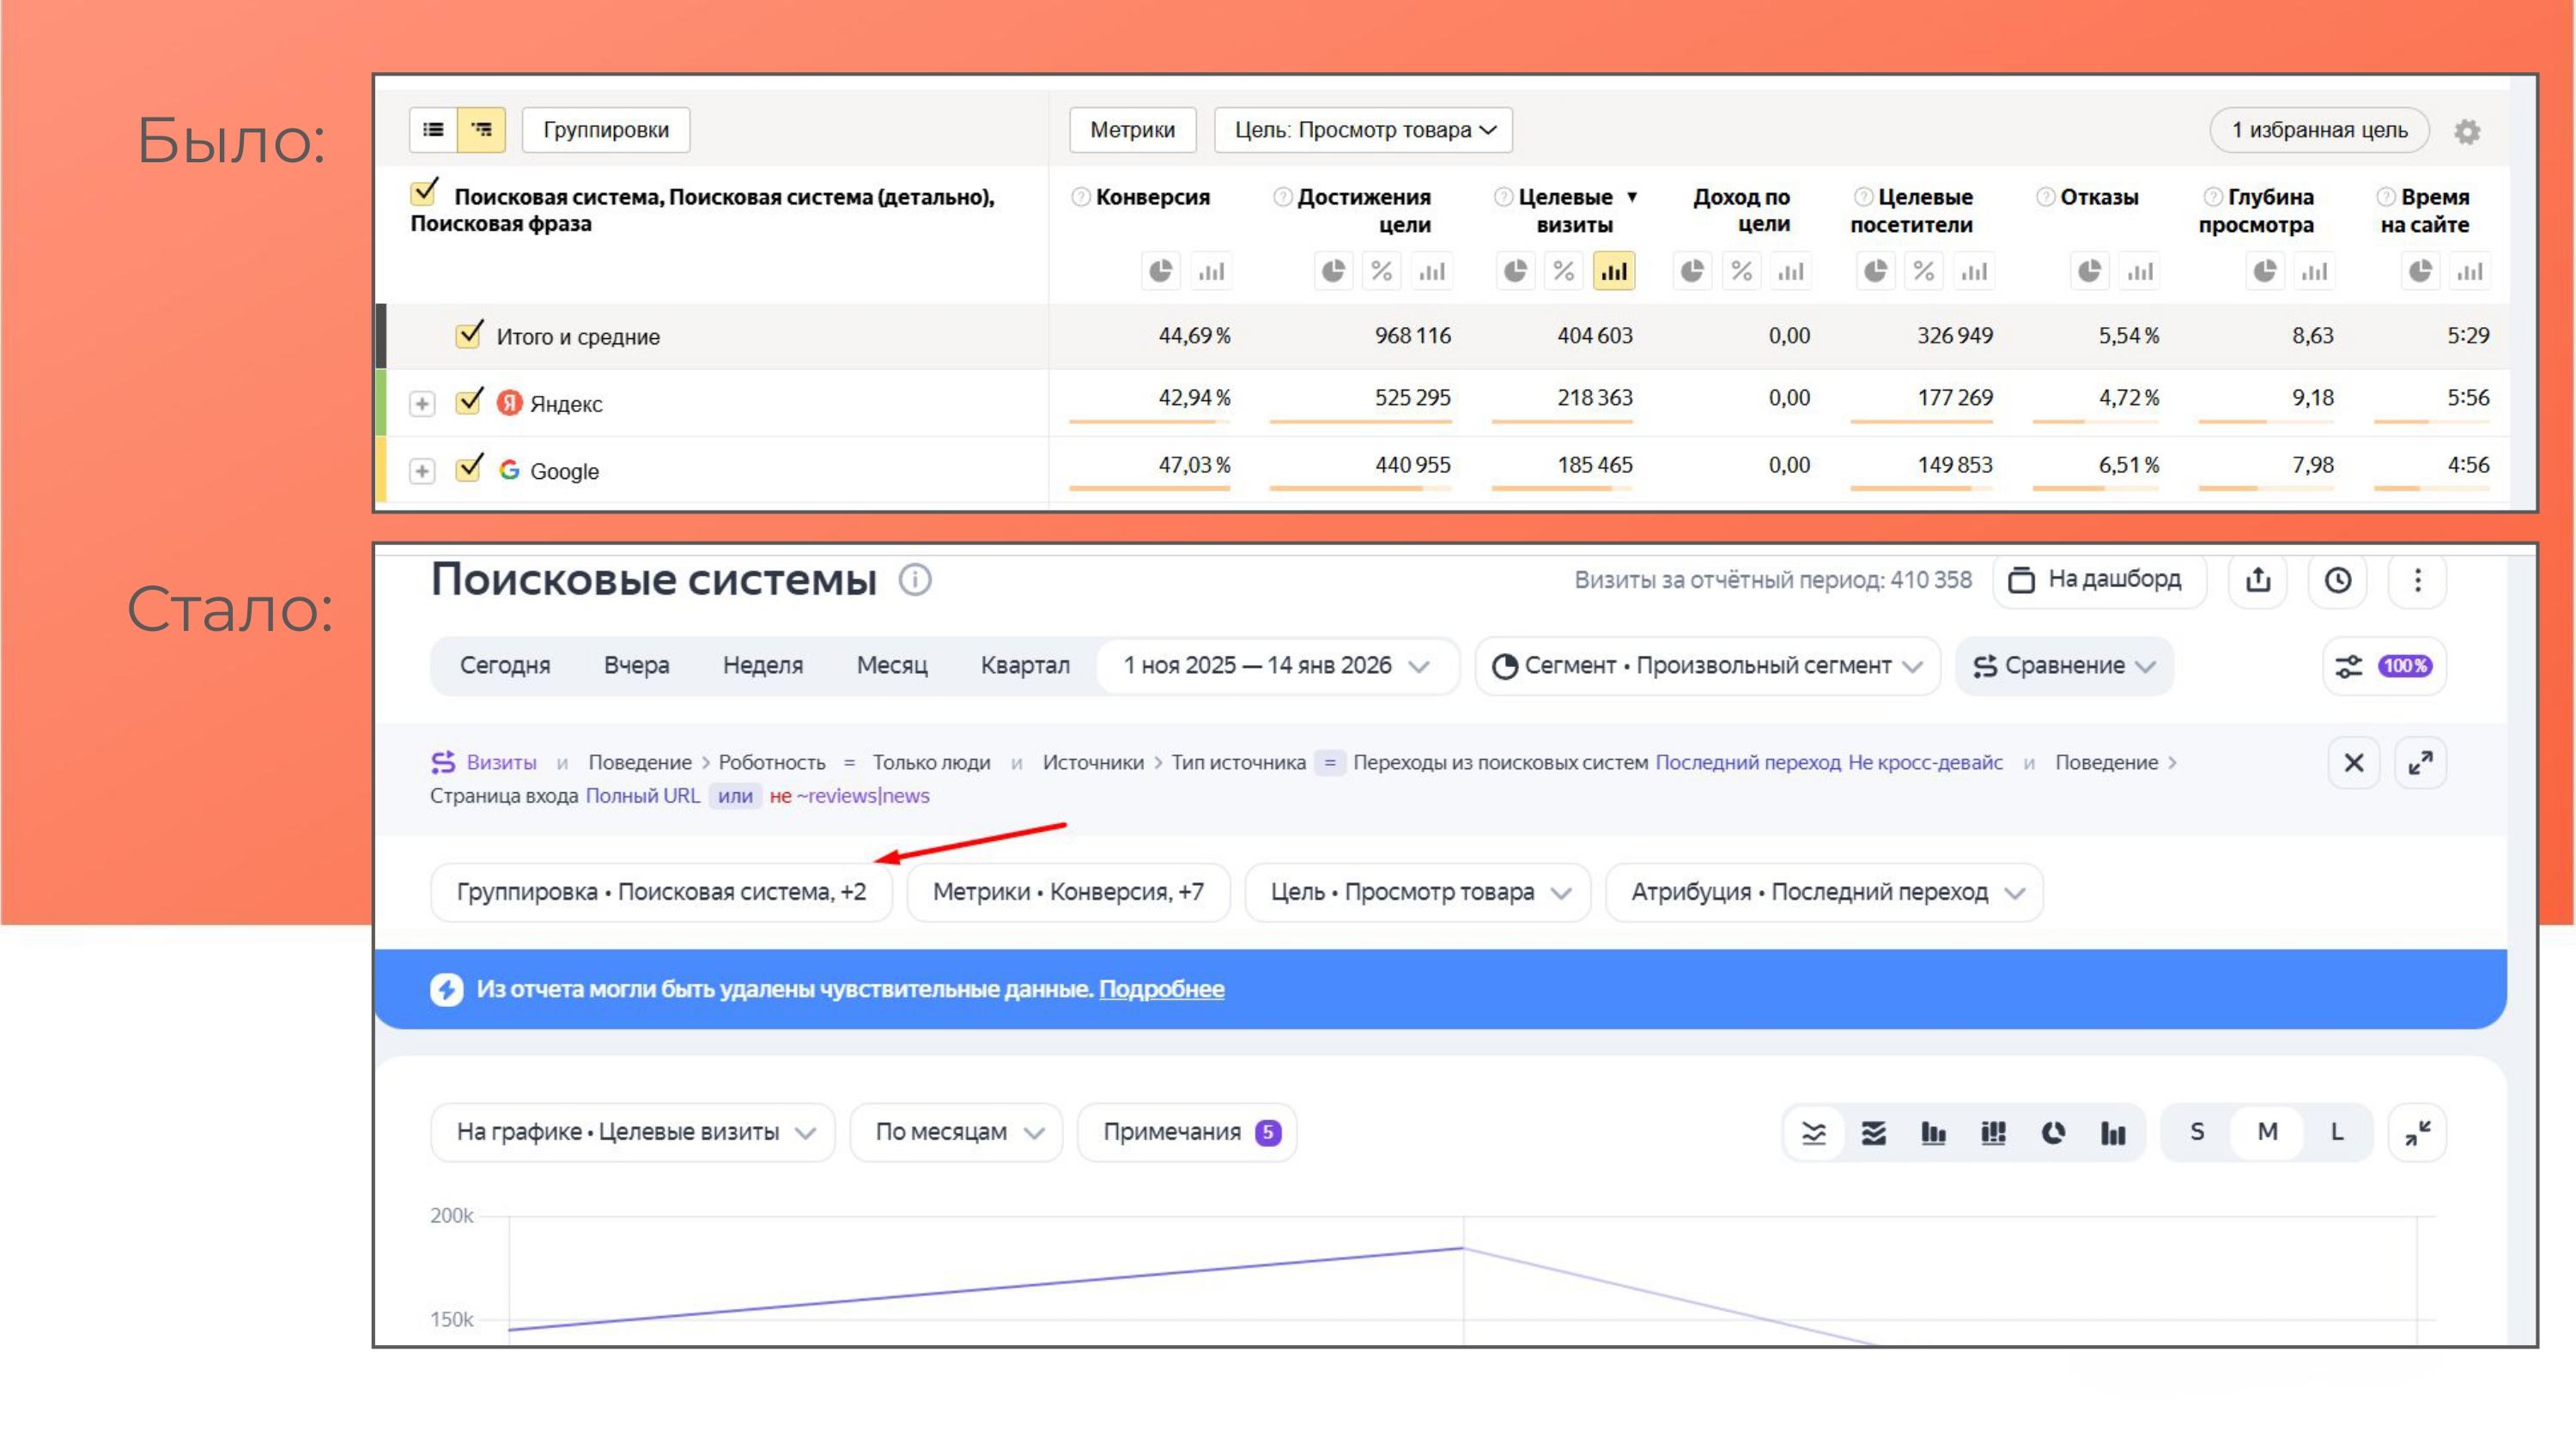Click the settings gear icon

point(2466,131)
